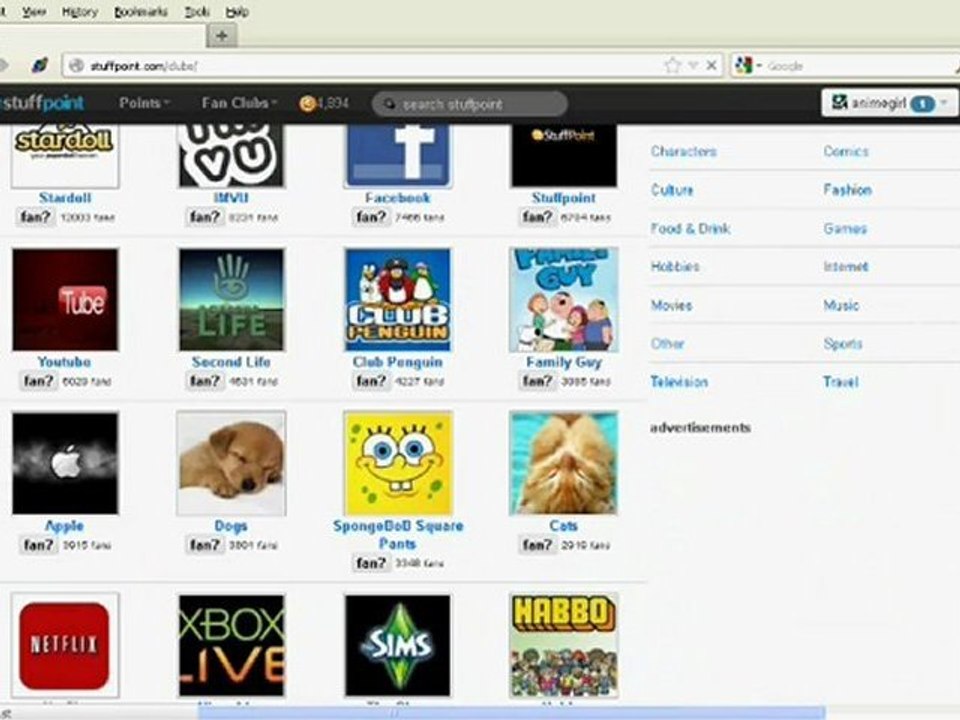Become a fan of Facebook

[372, 217]
